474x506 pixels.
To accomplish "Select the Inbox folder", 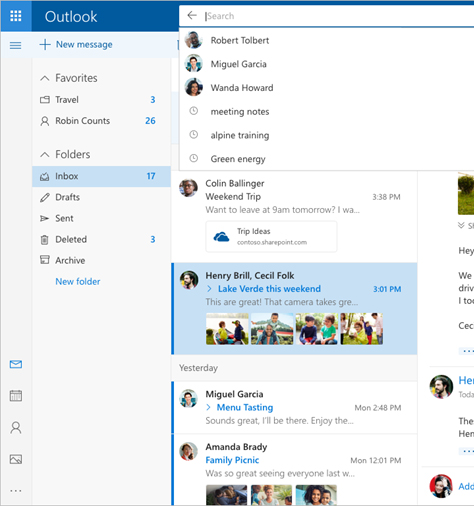I will click(x=101, y=176).
